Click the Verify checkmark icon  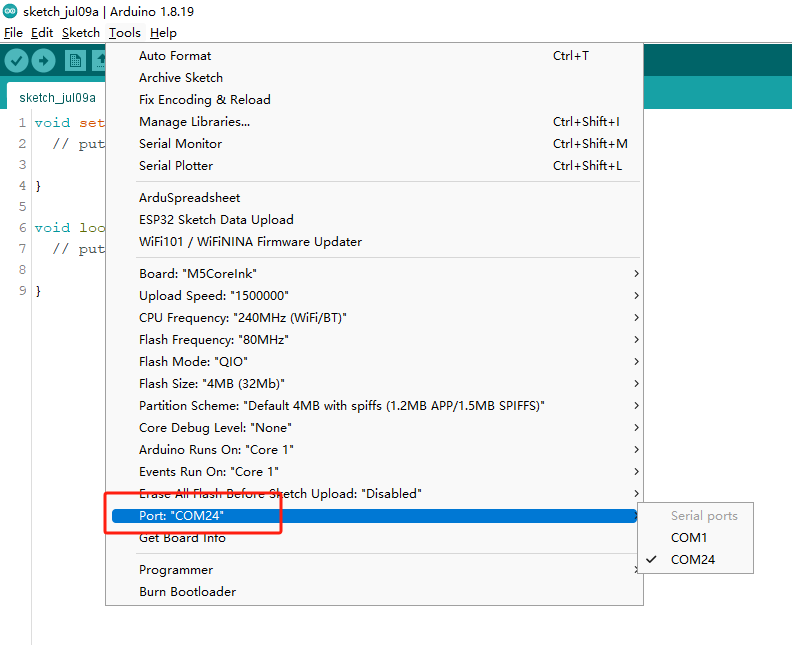click(16, 61)
